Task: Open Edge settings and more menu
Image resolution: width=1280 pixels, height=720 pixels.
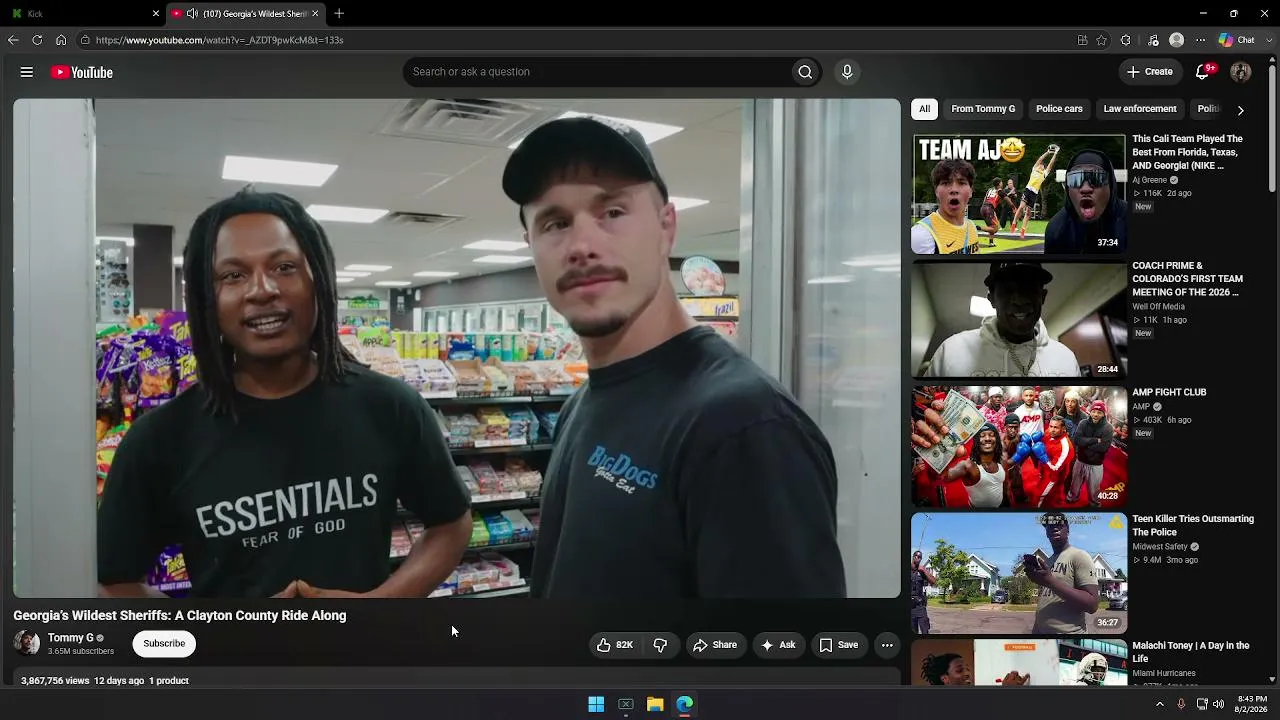Action: 1201,40
